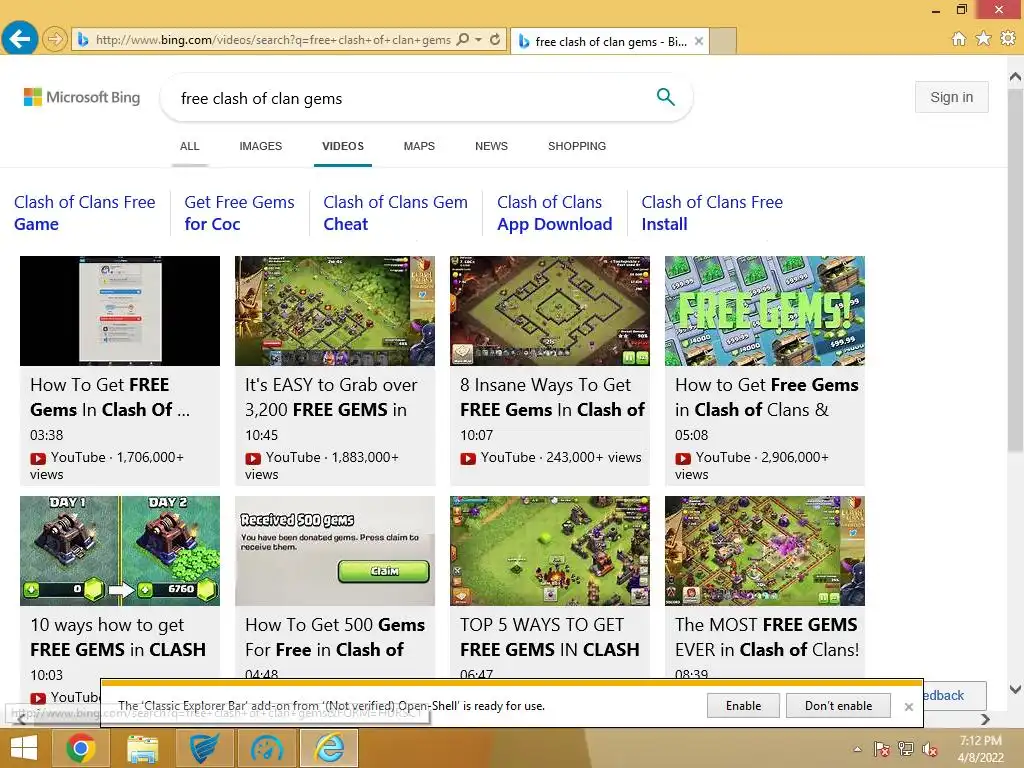
Task: Open a new blank tab
Action: [722, 41]
